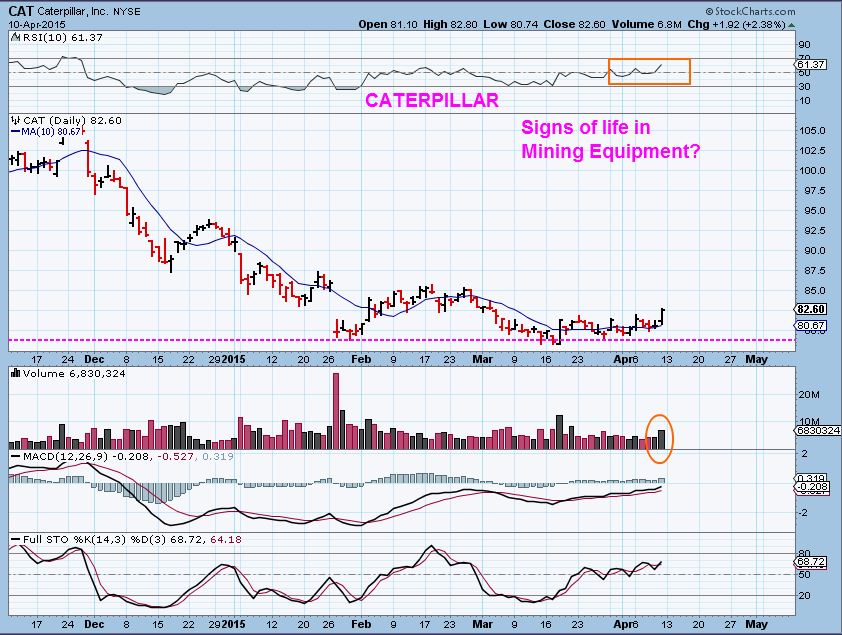Click 'Dec' on the price chart date axis
The width and height of the screenshot is (842, 635).
[x=94, y=359]
